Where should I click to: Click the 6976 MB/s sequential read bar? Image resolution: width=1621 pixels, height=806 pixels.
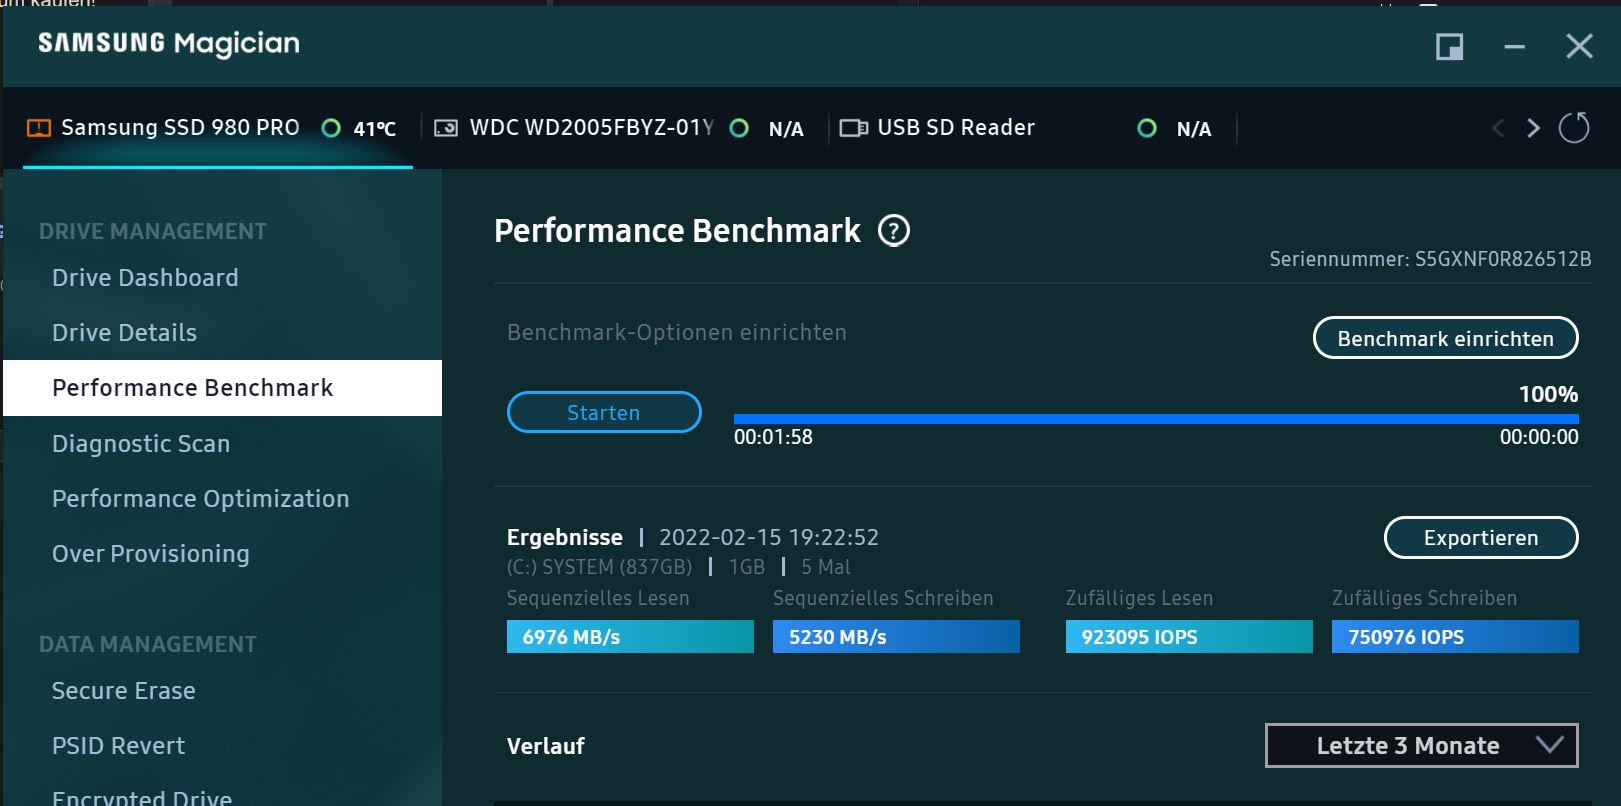(x=630, y=637)
